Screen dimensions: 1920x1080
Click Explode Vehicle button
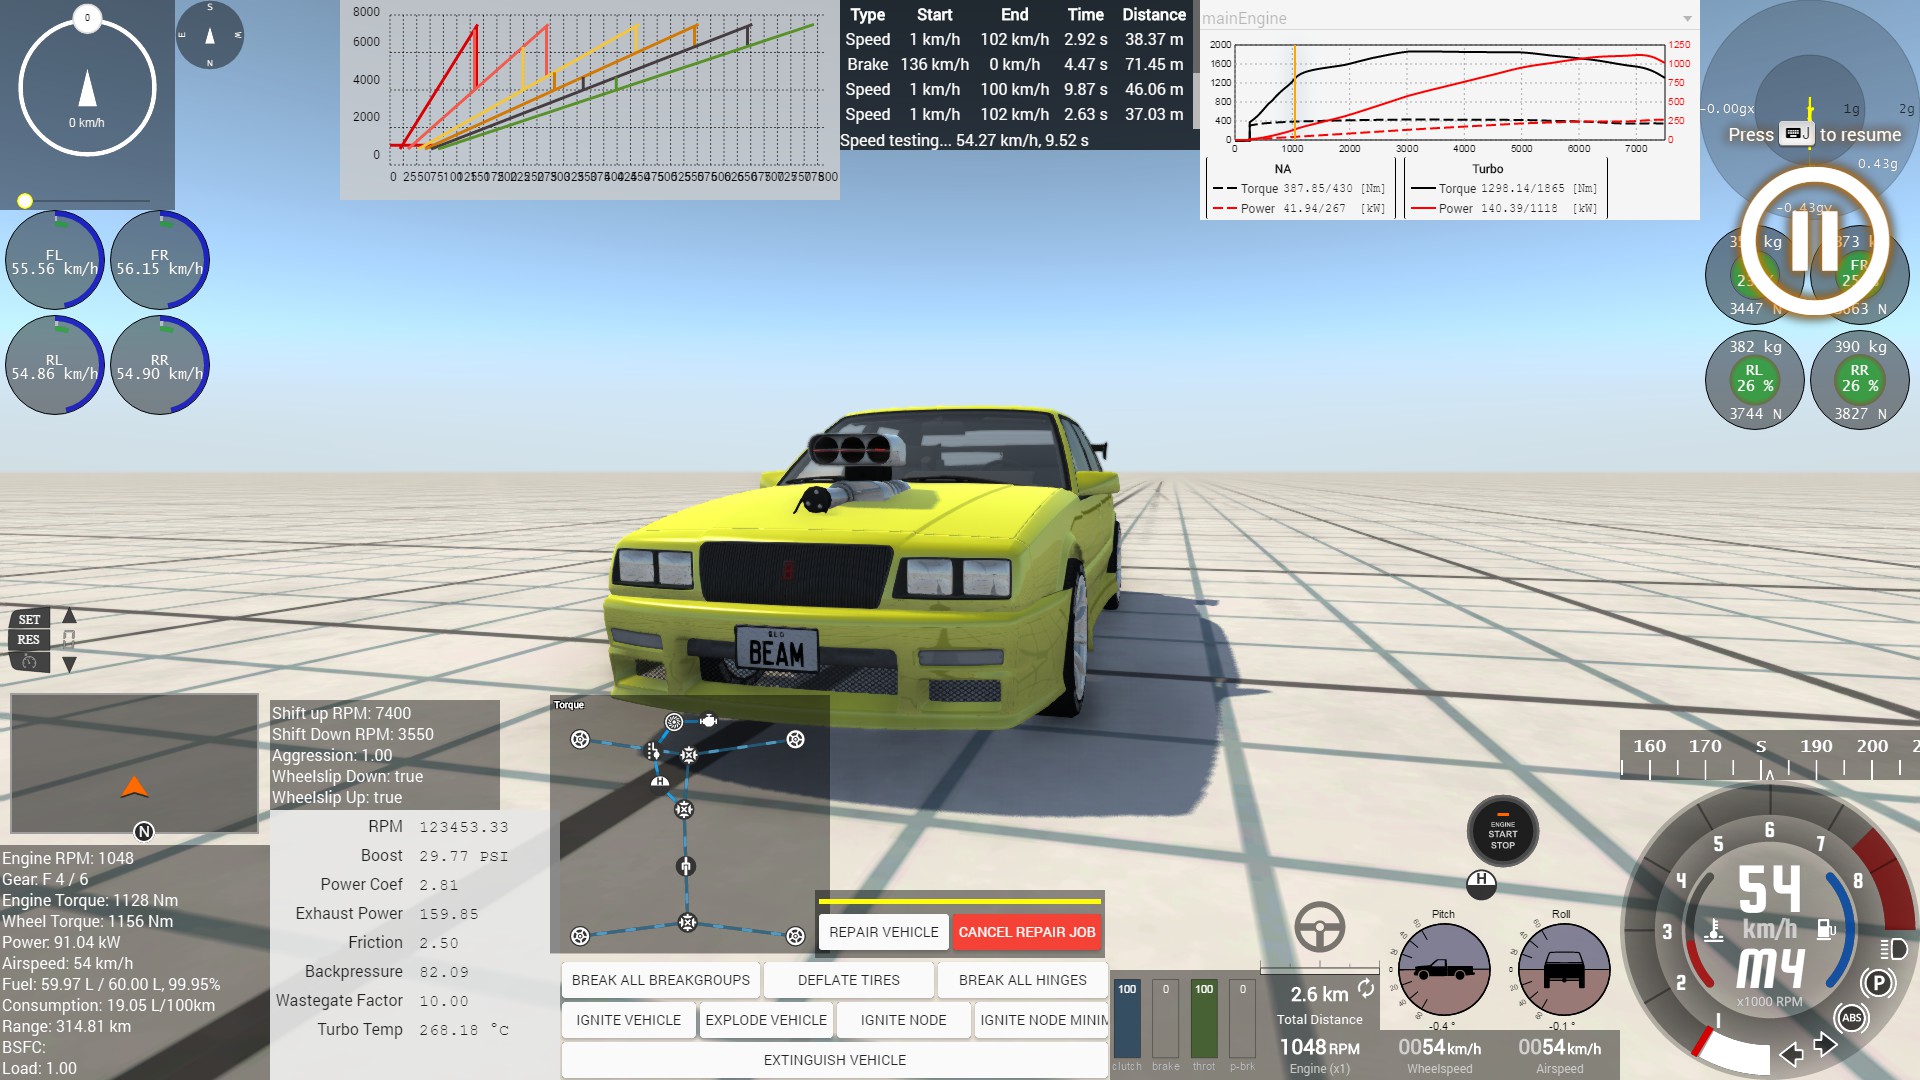(766, 1020)
